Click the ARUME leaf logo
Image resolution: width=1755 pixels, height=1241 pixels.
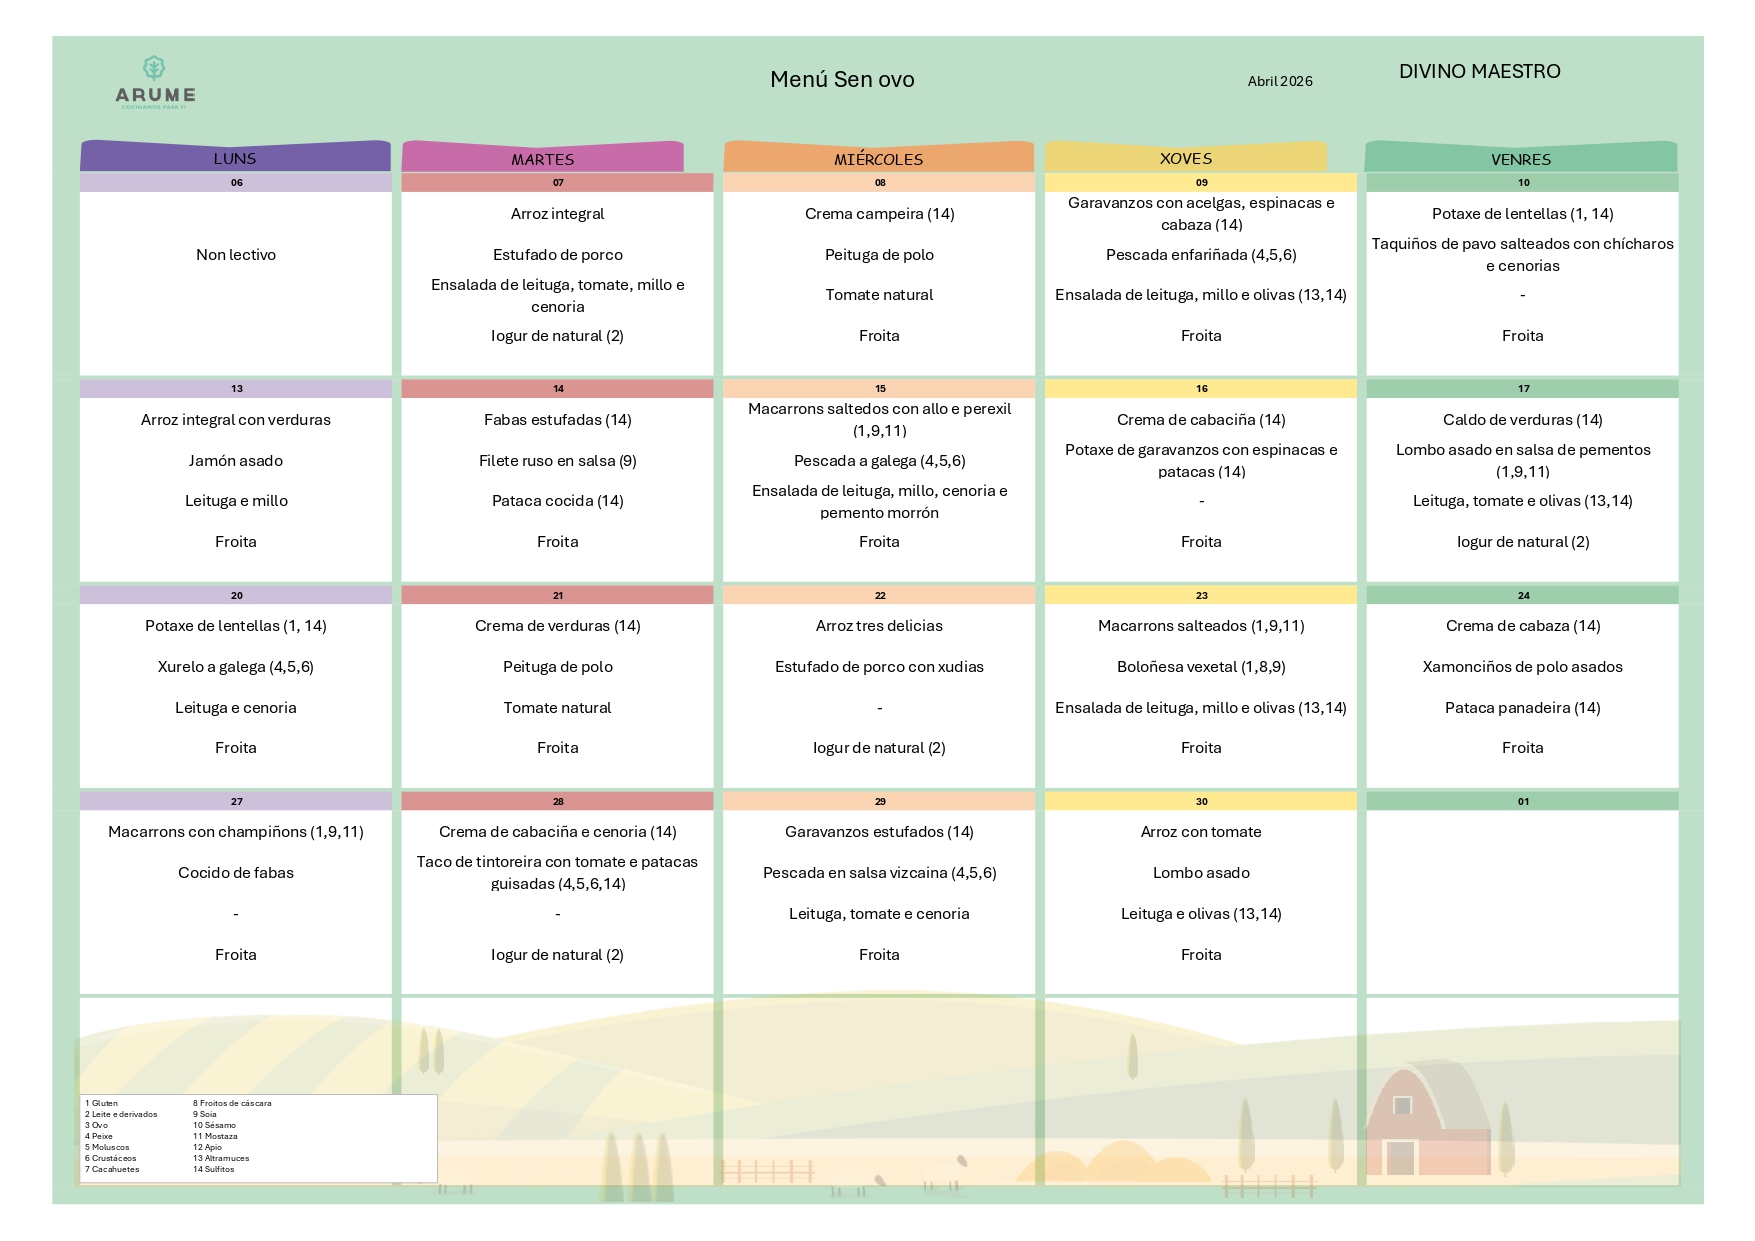tap(154, 68)
